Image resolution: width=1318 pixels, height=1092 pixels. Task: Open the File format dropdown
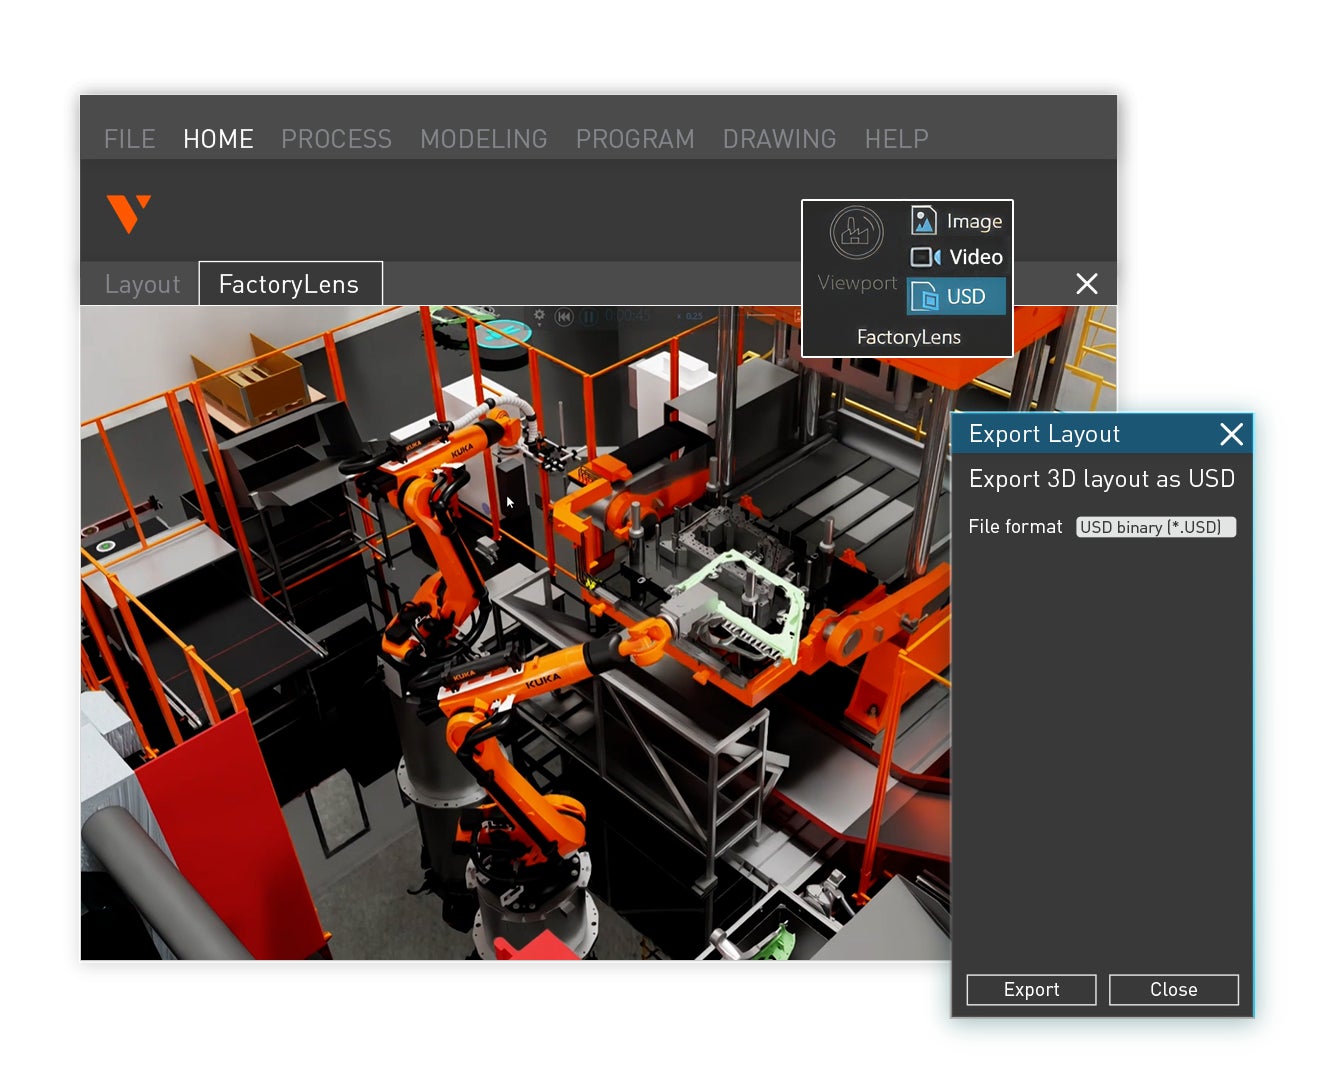coord(1156,527)
